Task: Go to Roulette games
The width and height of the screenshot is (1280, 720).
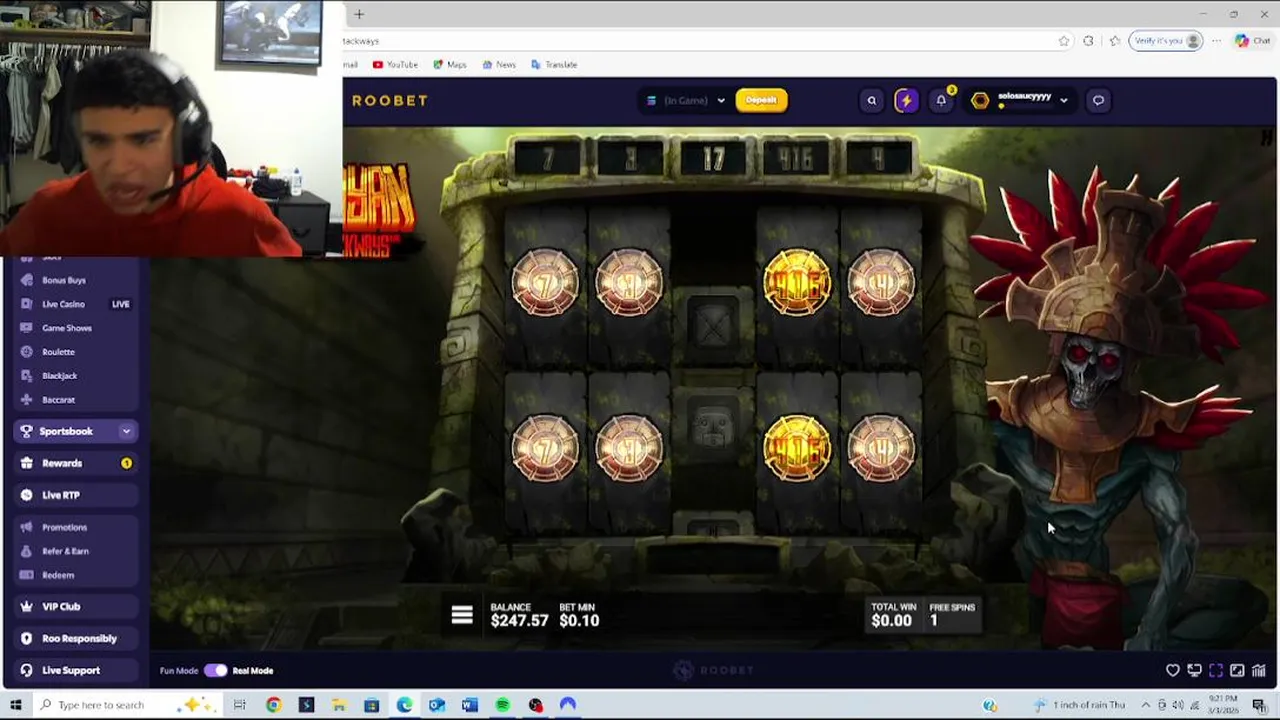Action: click(58, 352)
